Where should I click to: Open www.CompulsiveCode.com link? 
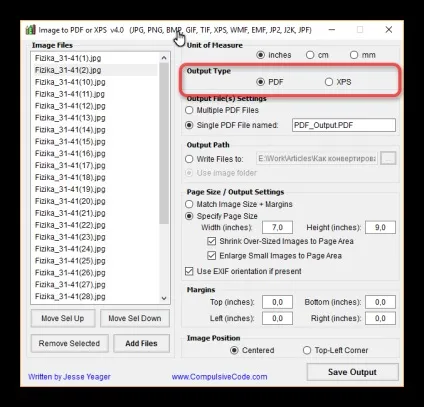click(219, 377)
